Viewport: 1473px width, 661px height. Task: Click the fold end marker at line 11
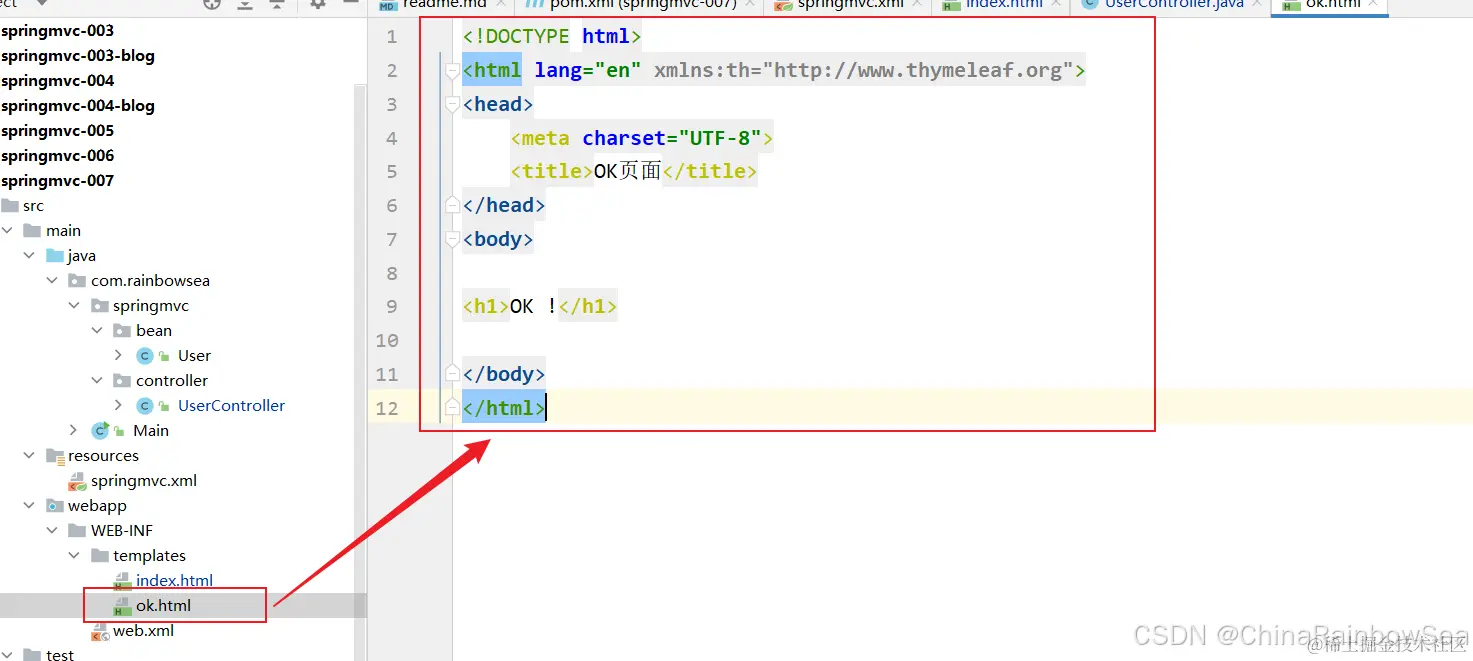click(x=452, y=375)
